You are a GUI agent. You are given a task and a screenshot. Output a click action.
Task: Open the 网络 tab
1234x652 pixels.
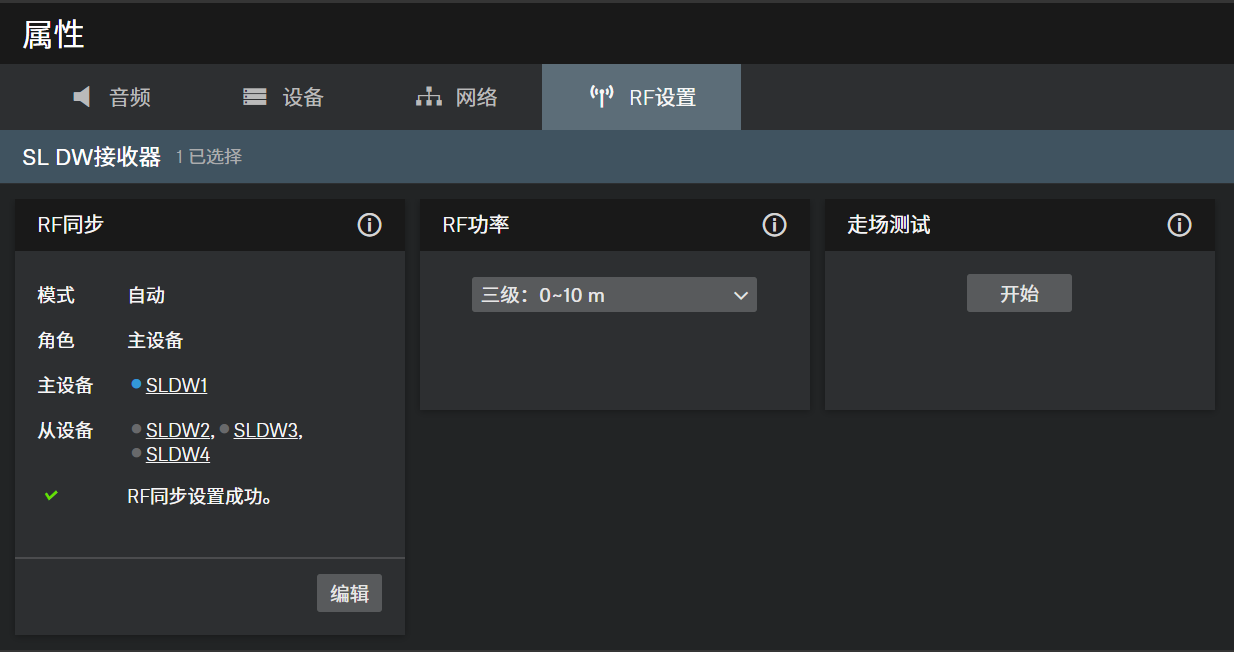pos(457,97)
